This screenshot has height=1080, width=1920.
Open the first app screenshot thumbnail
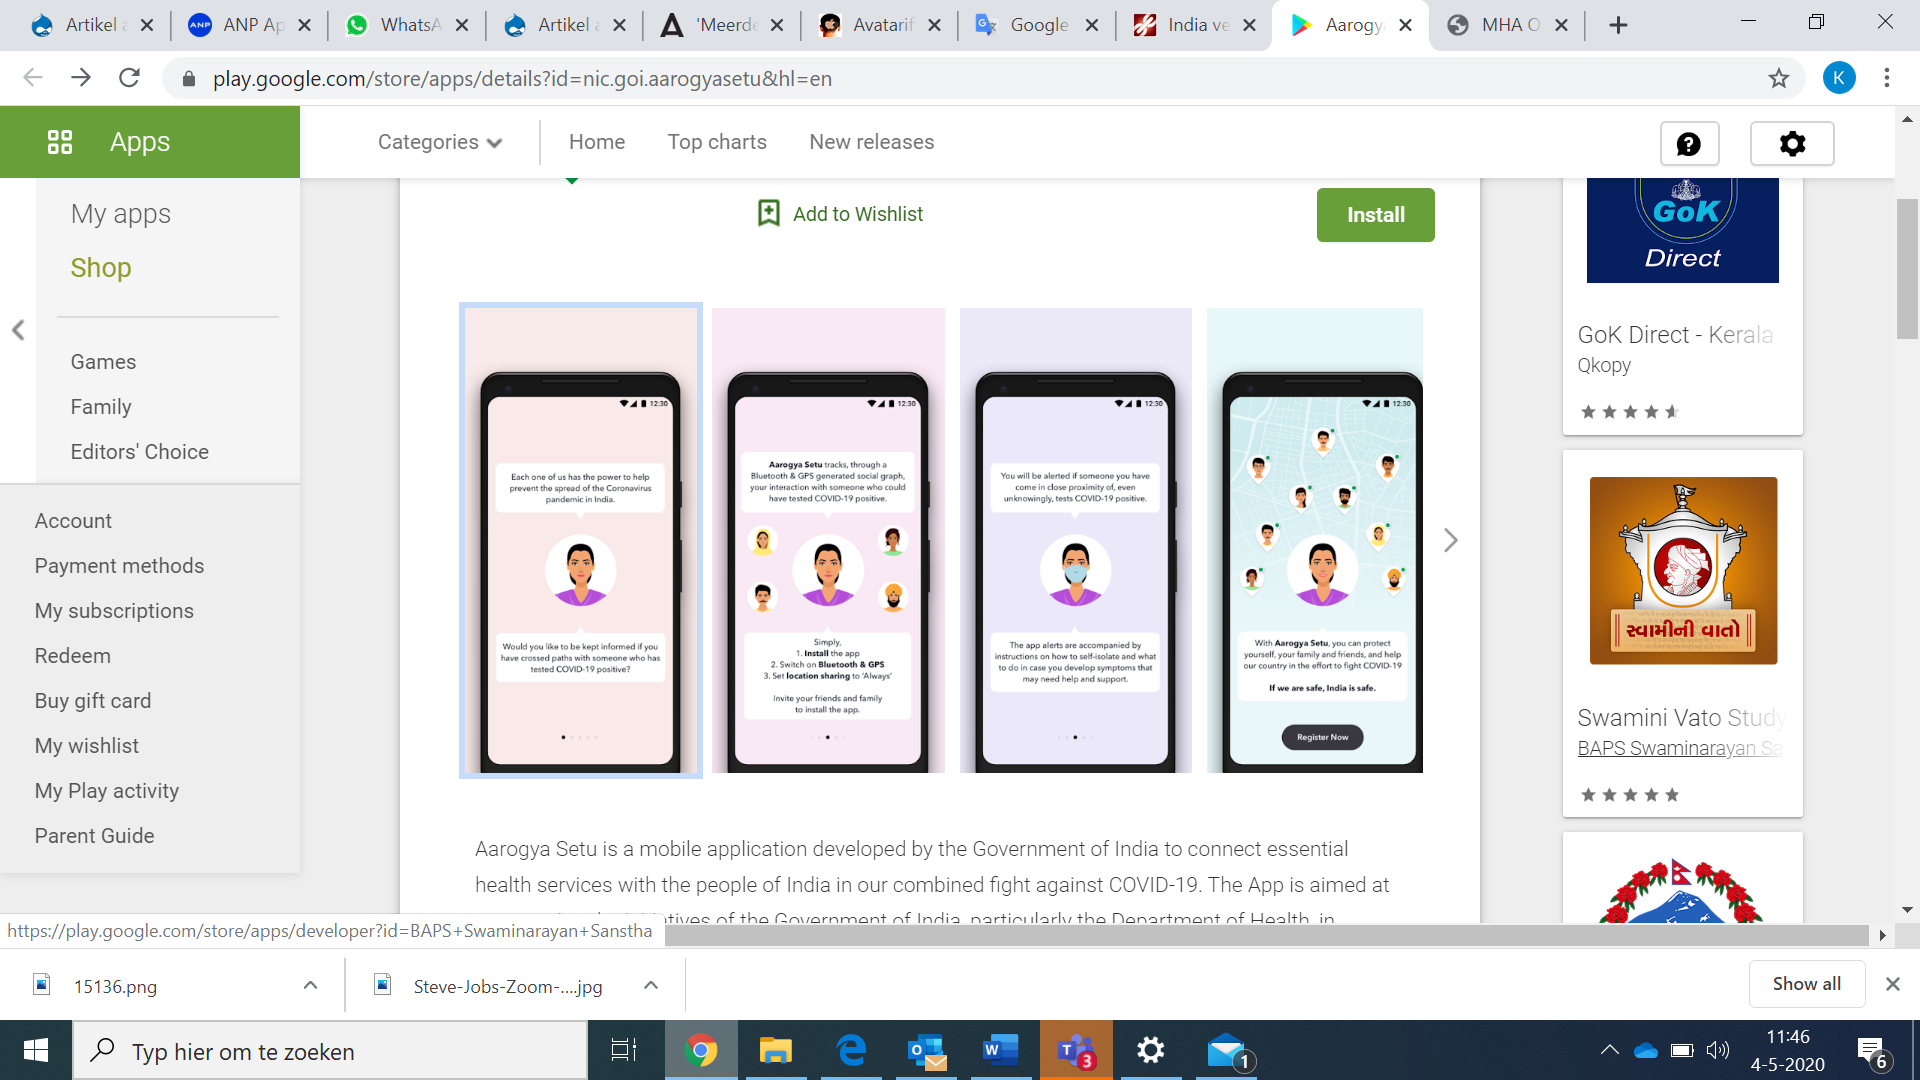tap(581, 540)
